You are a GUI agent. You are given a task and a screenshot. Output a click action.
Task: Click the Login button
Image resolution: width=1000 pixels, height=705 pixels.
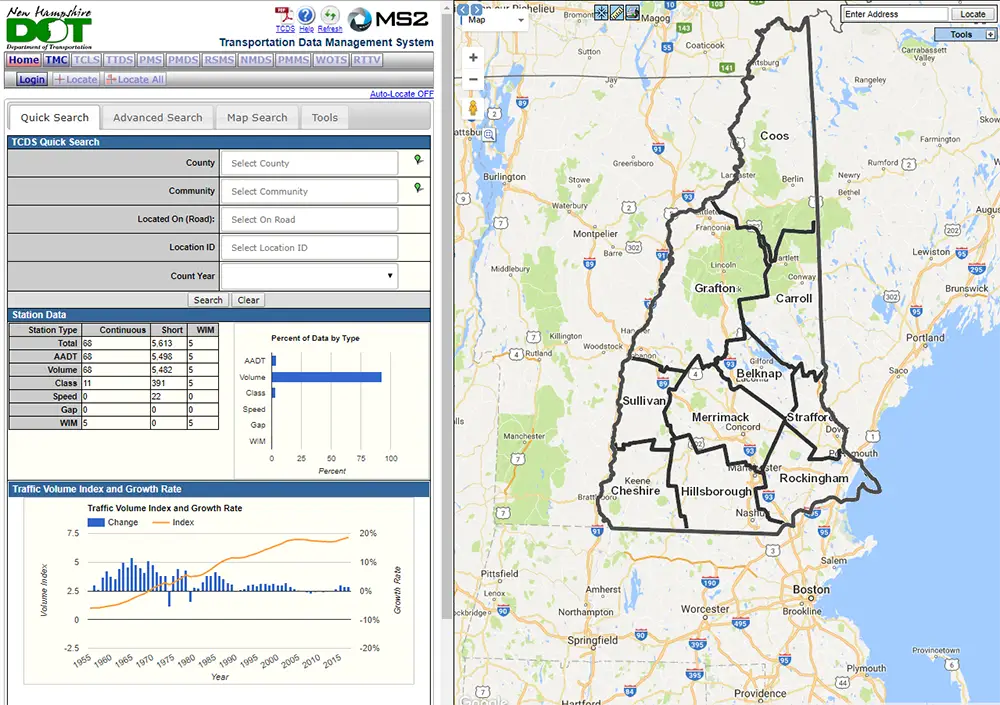click(31, 79)
